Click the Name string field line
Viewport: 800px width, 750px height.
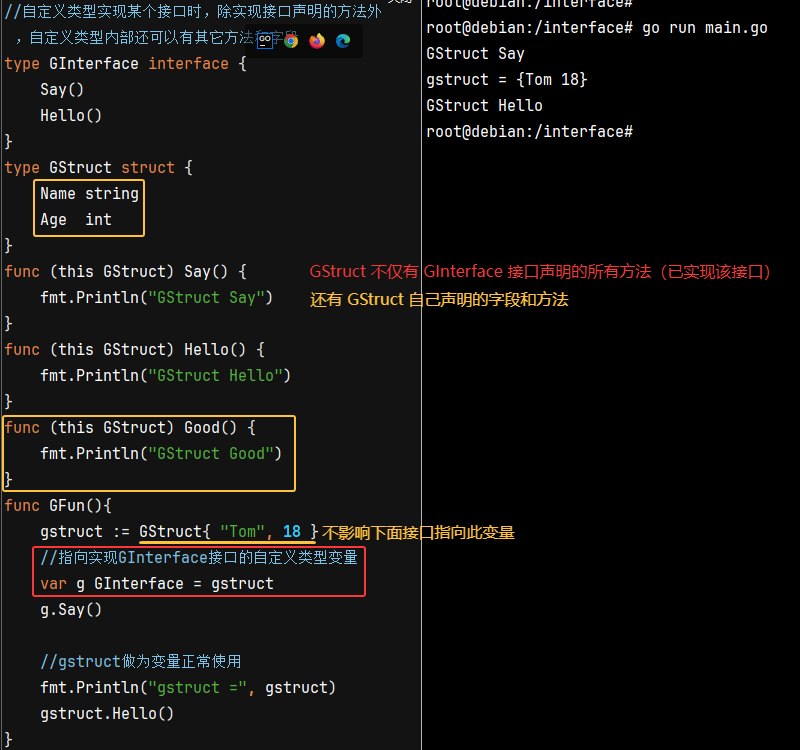pos(89,194)
